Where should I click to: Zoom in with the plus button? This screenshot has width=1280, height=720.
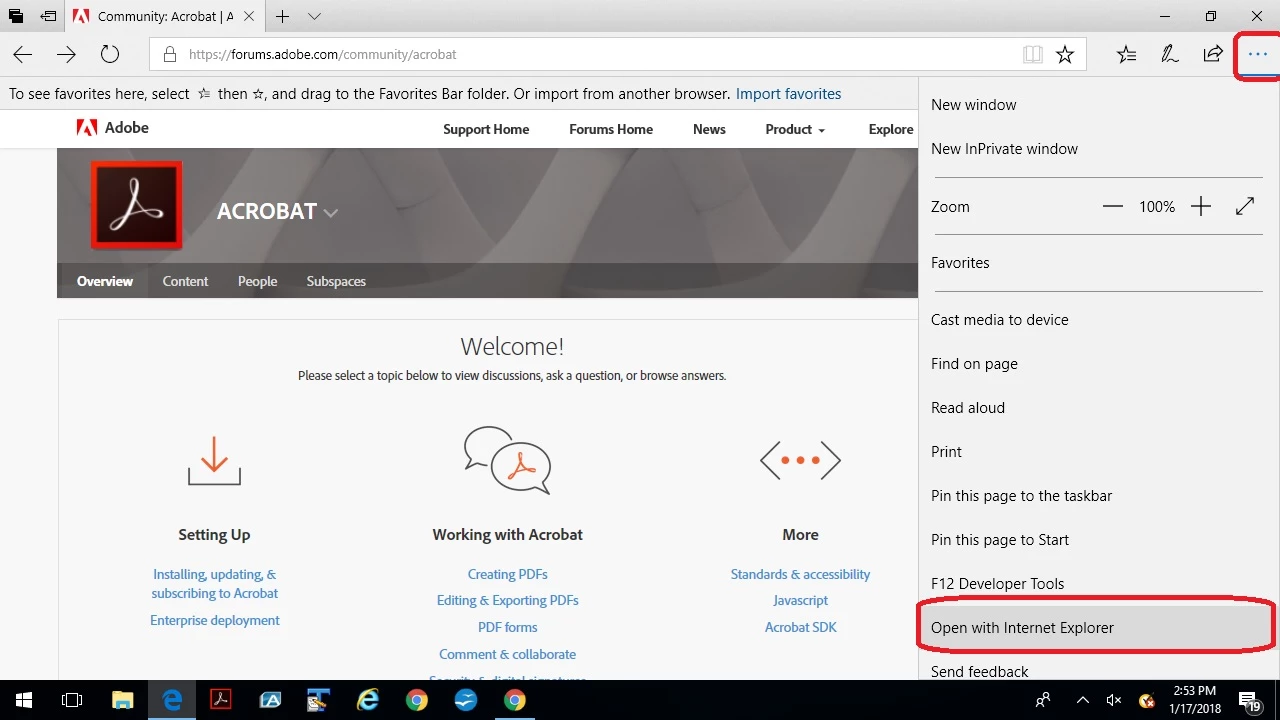(x=1201, y=207)
